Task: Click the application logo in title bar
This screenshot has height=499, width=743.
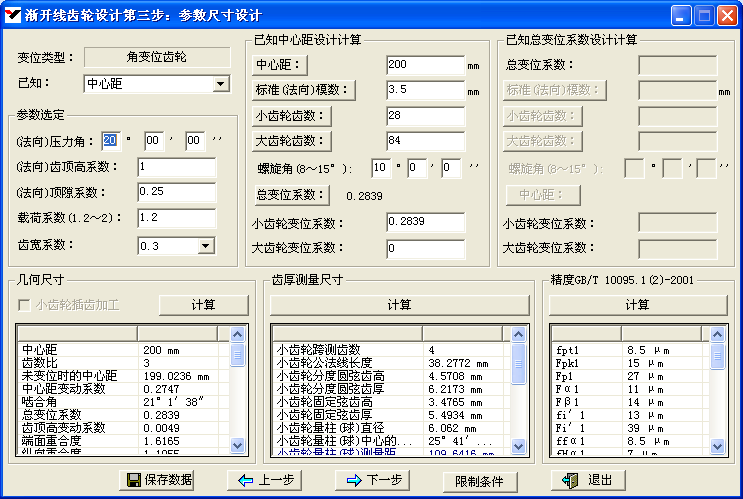Action: (x=13, y=15)
